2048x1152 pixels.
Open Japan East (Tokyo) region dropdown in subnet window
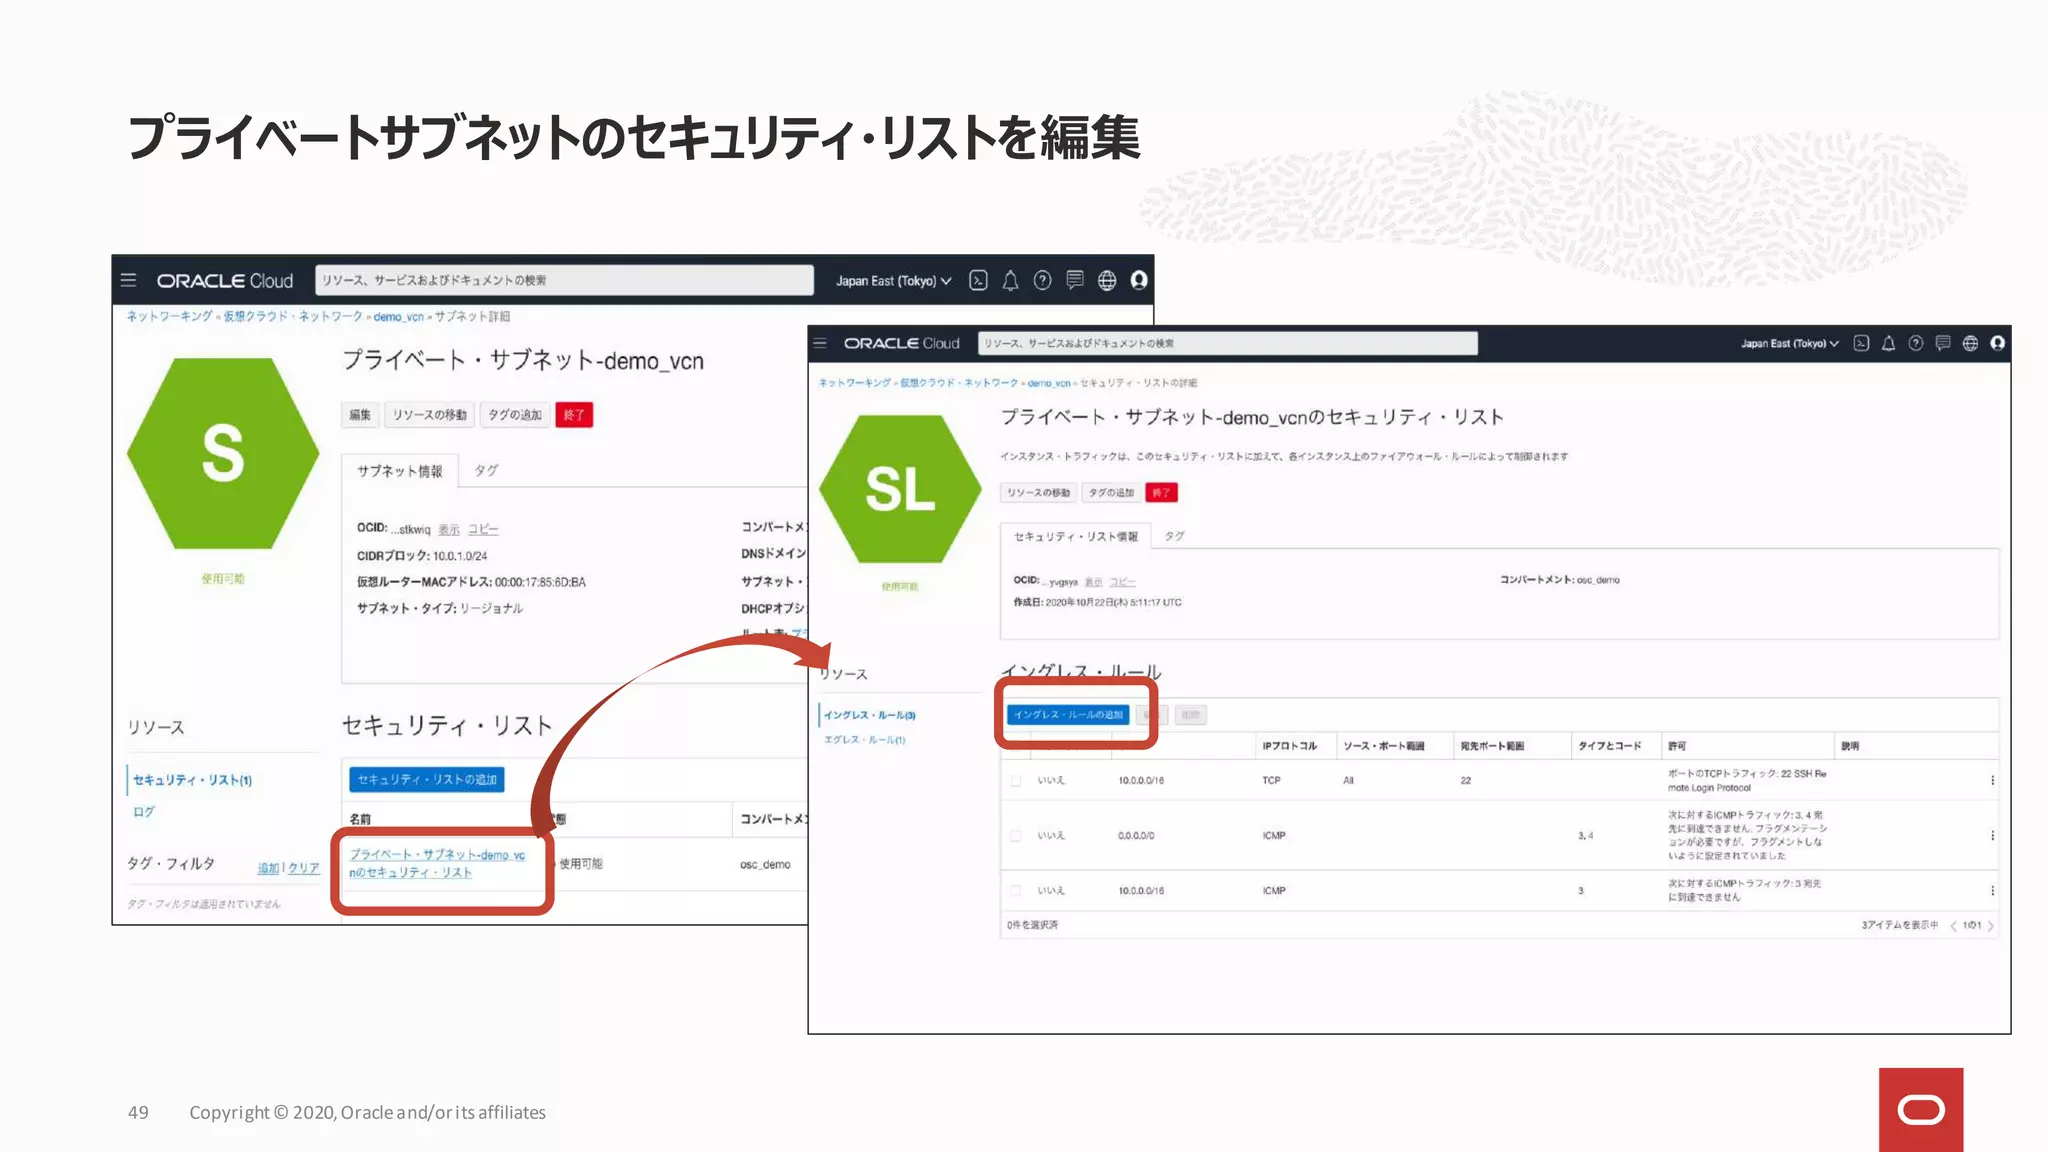point(893,281)
